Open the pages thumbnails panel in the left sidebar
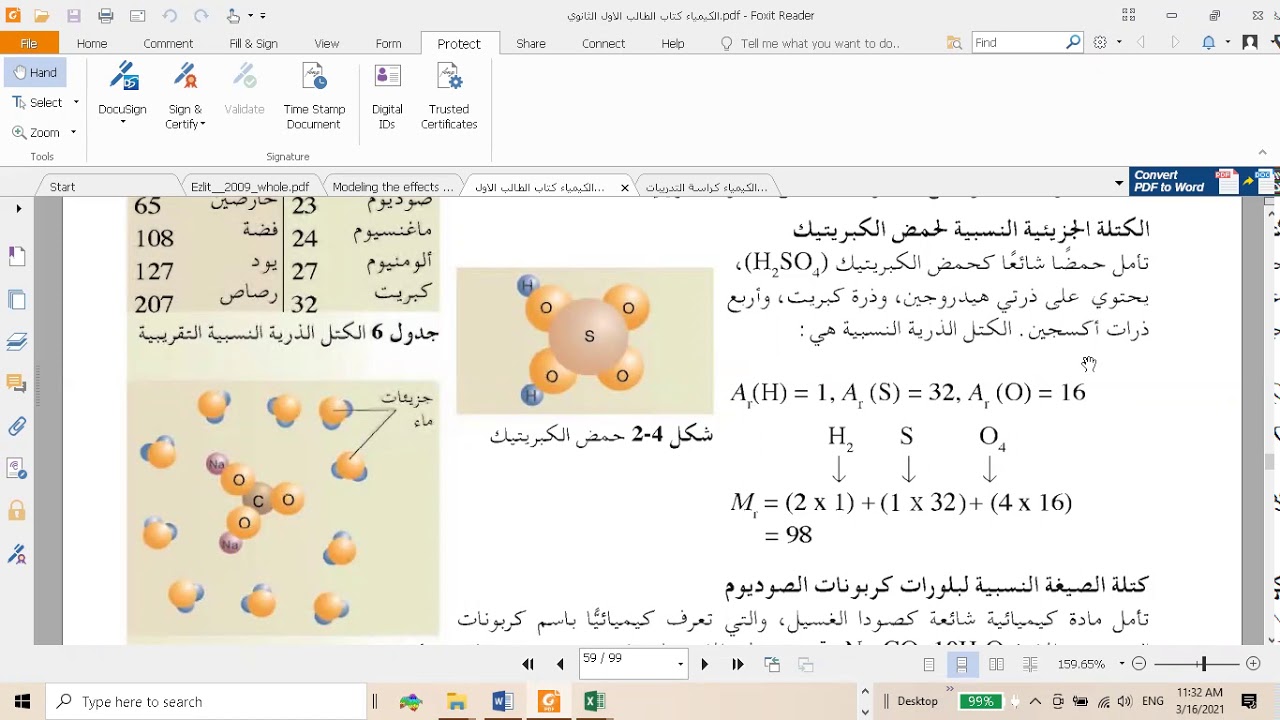 click(x=17, y=299)
